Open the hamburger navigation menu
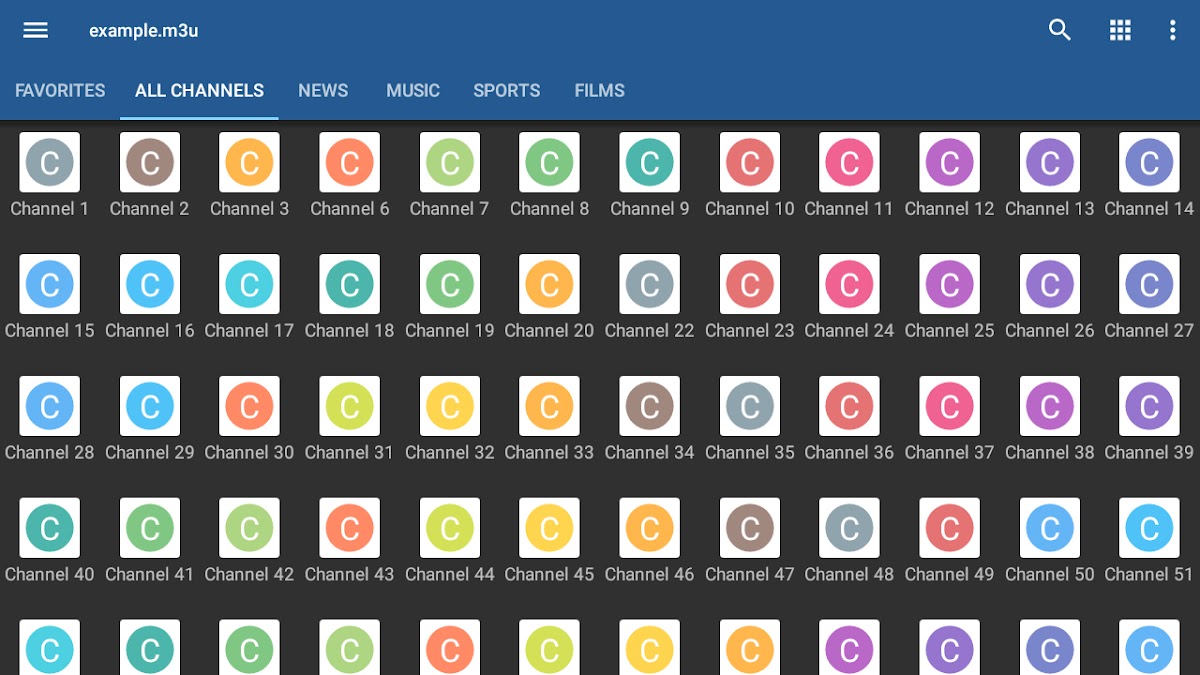The height and width of the screenshot is (675, 1200). coord(36,30)
